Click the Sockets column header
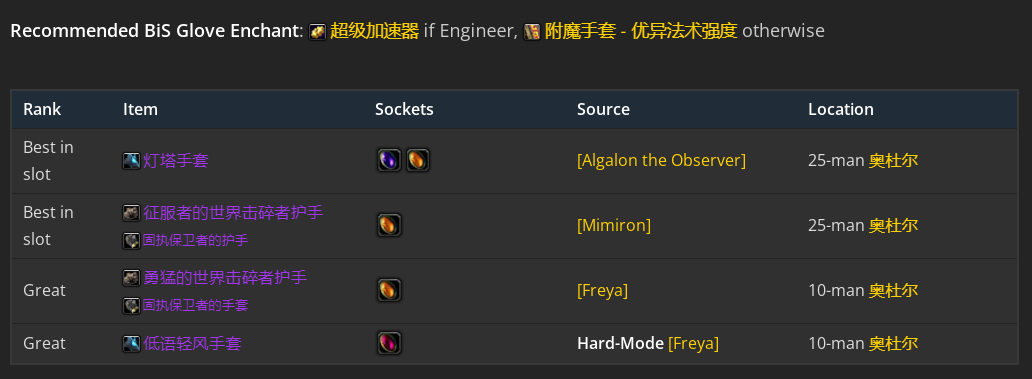 pos(404,109)
